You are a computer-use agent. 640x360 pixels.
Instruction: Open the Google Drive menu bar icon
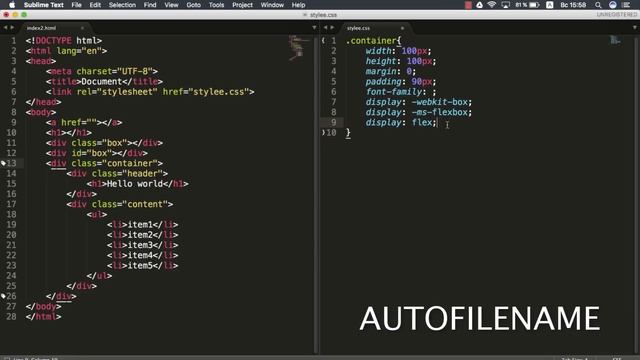click(480, 5)
